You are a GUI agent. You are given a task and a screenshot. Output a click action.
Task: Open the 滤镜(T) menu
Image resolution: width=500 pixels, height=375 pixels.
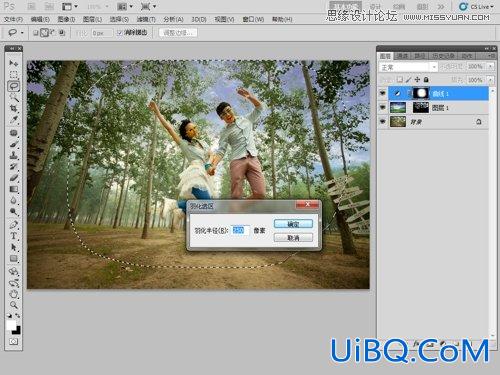coord(146,20)
